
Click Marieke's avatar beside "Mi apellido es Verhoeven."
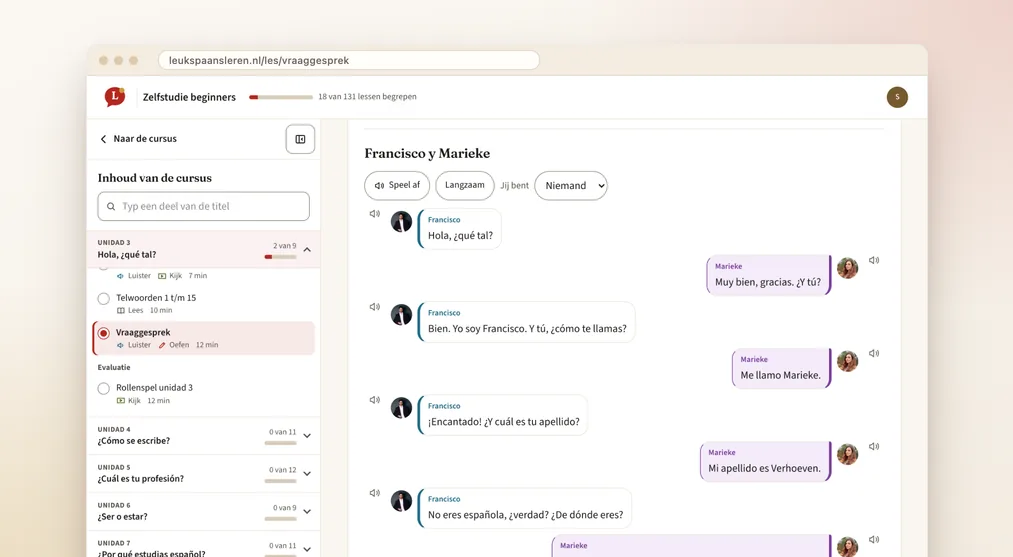[848, 454]
